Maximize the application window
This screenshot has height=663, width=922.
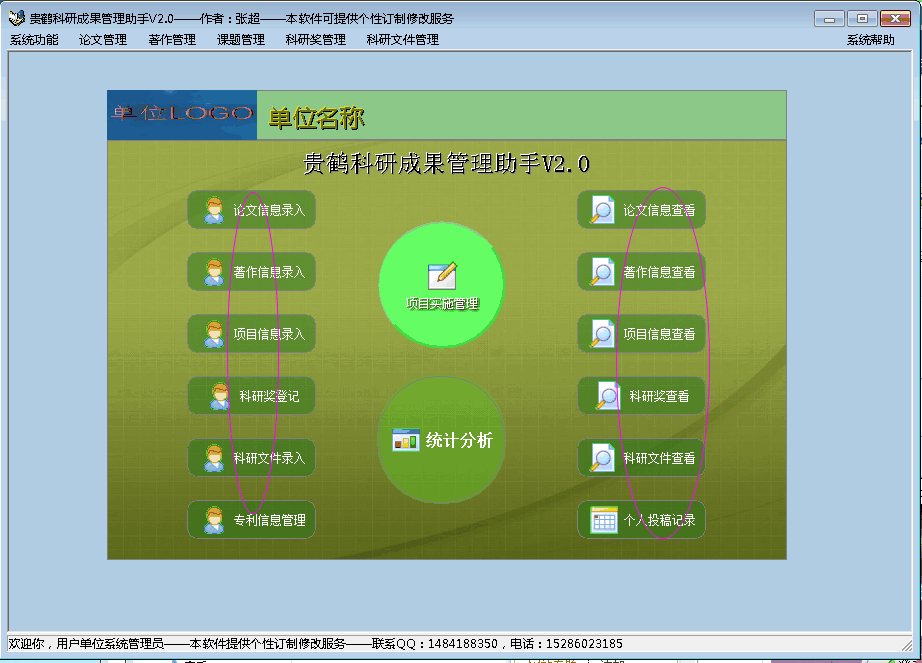click(862, 19)
